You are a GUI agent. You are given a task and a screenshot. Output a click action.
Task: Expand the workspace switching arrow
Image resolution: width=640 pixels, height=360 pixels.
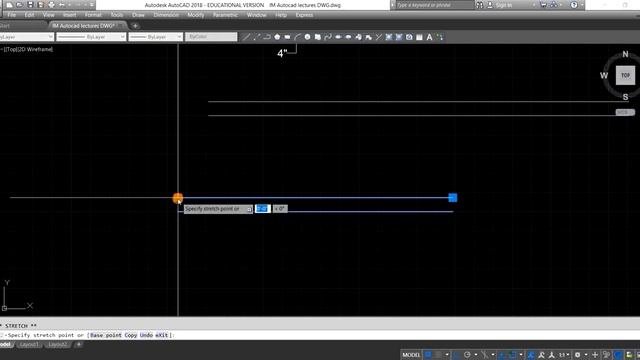point(586,355)
